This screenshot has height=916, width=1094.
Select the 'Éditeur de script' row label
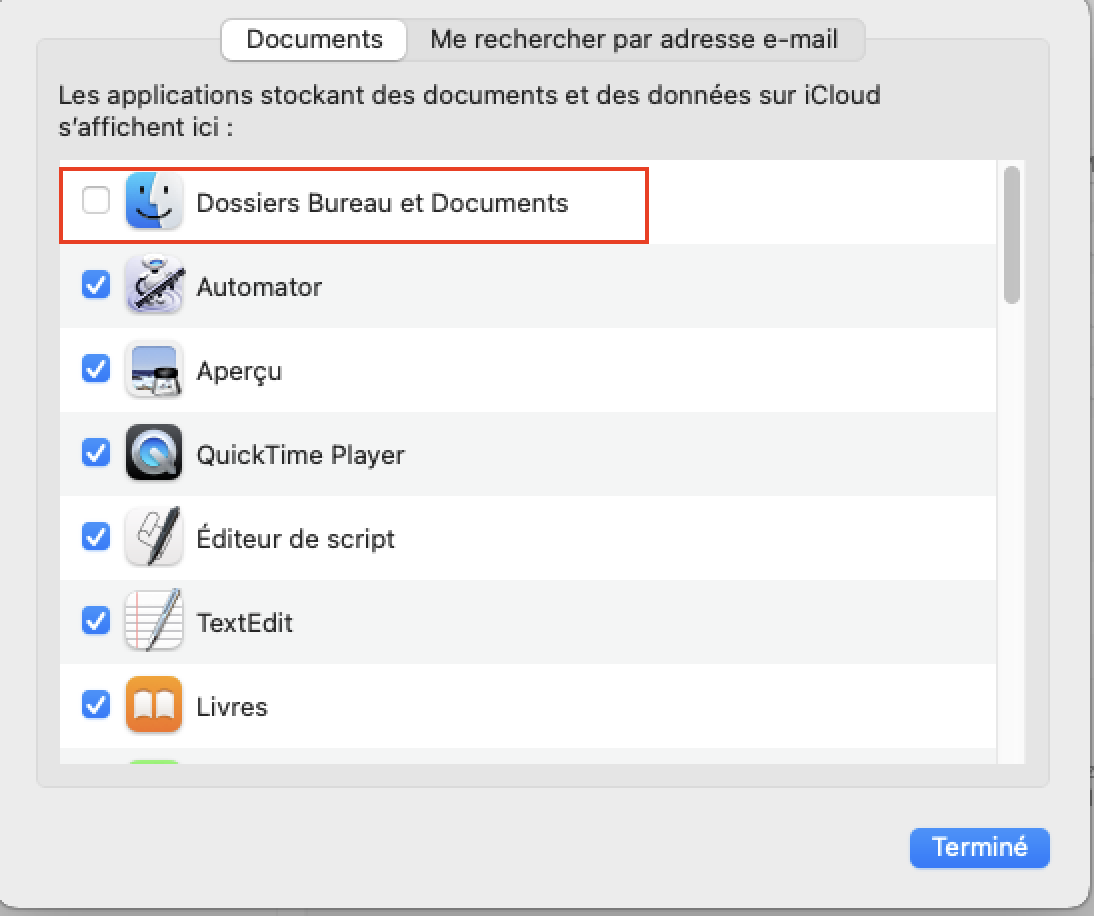pos(296,539)
